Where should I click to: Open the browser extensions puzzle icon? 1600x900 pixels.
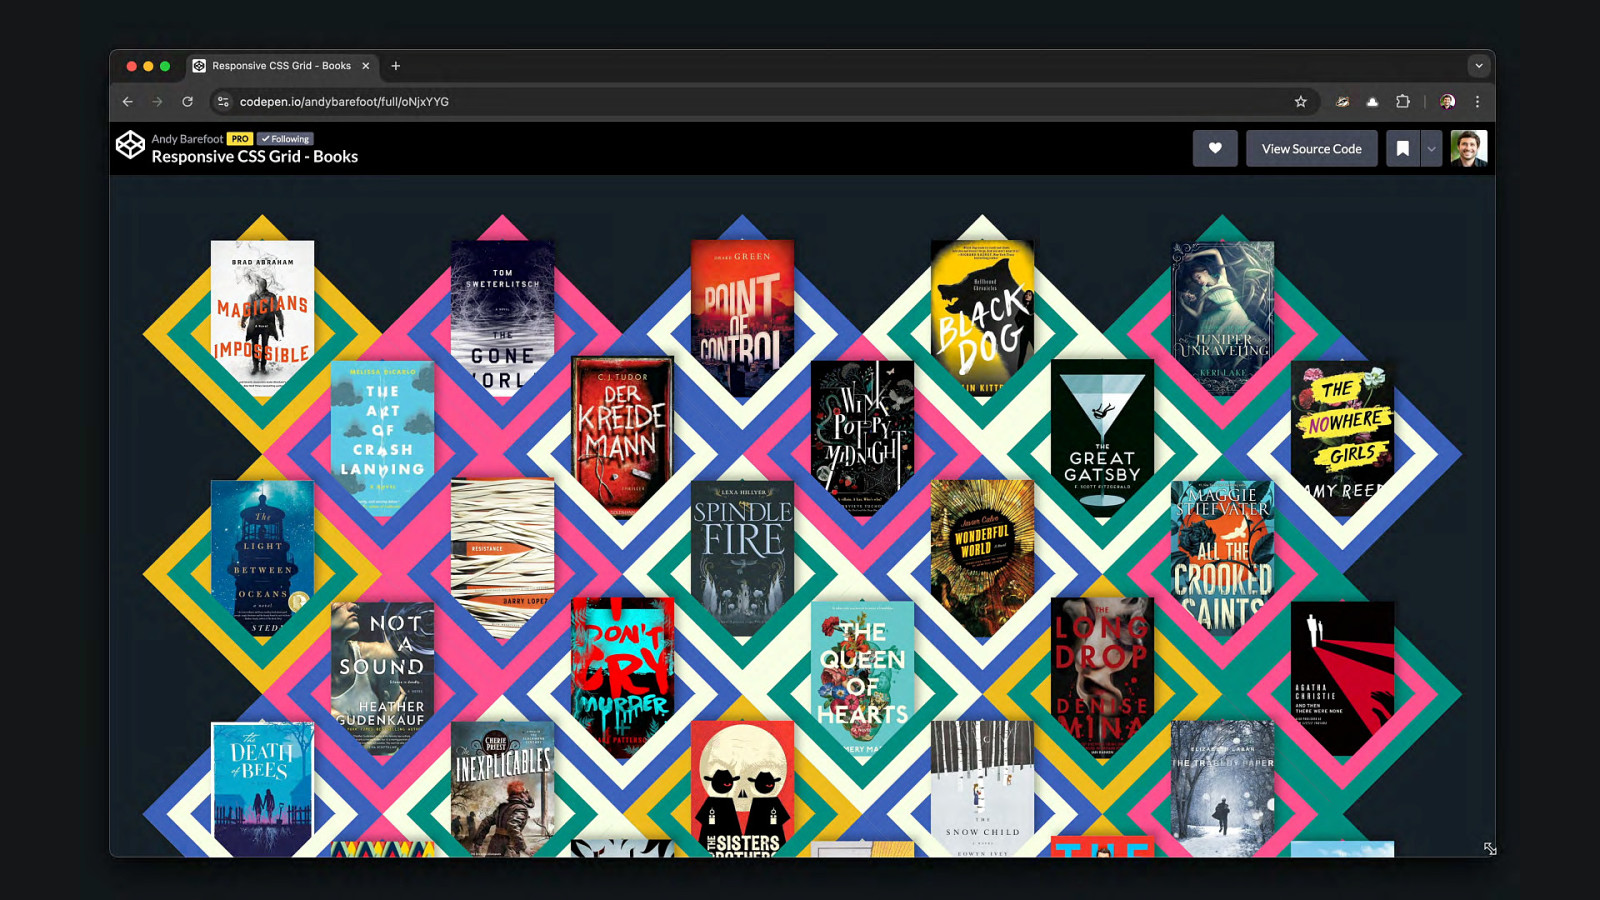(x=1403, y=102)
